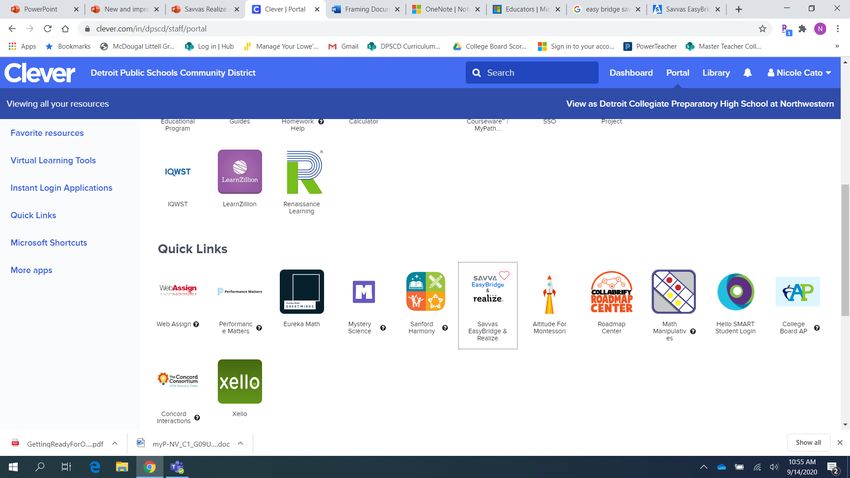
Task: Click Show all downloads button
Action: point(808,443)
